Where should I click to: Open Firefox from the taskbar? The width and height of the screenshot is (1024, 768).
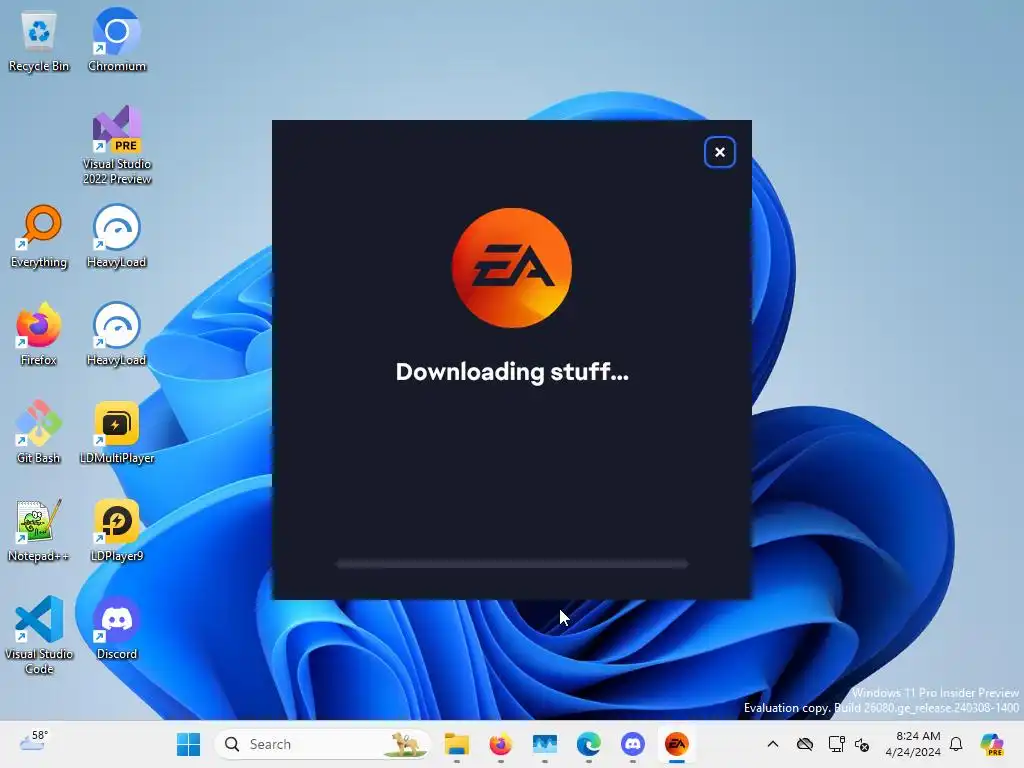(x=500, y=744)
